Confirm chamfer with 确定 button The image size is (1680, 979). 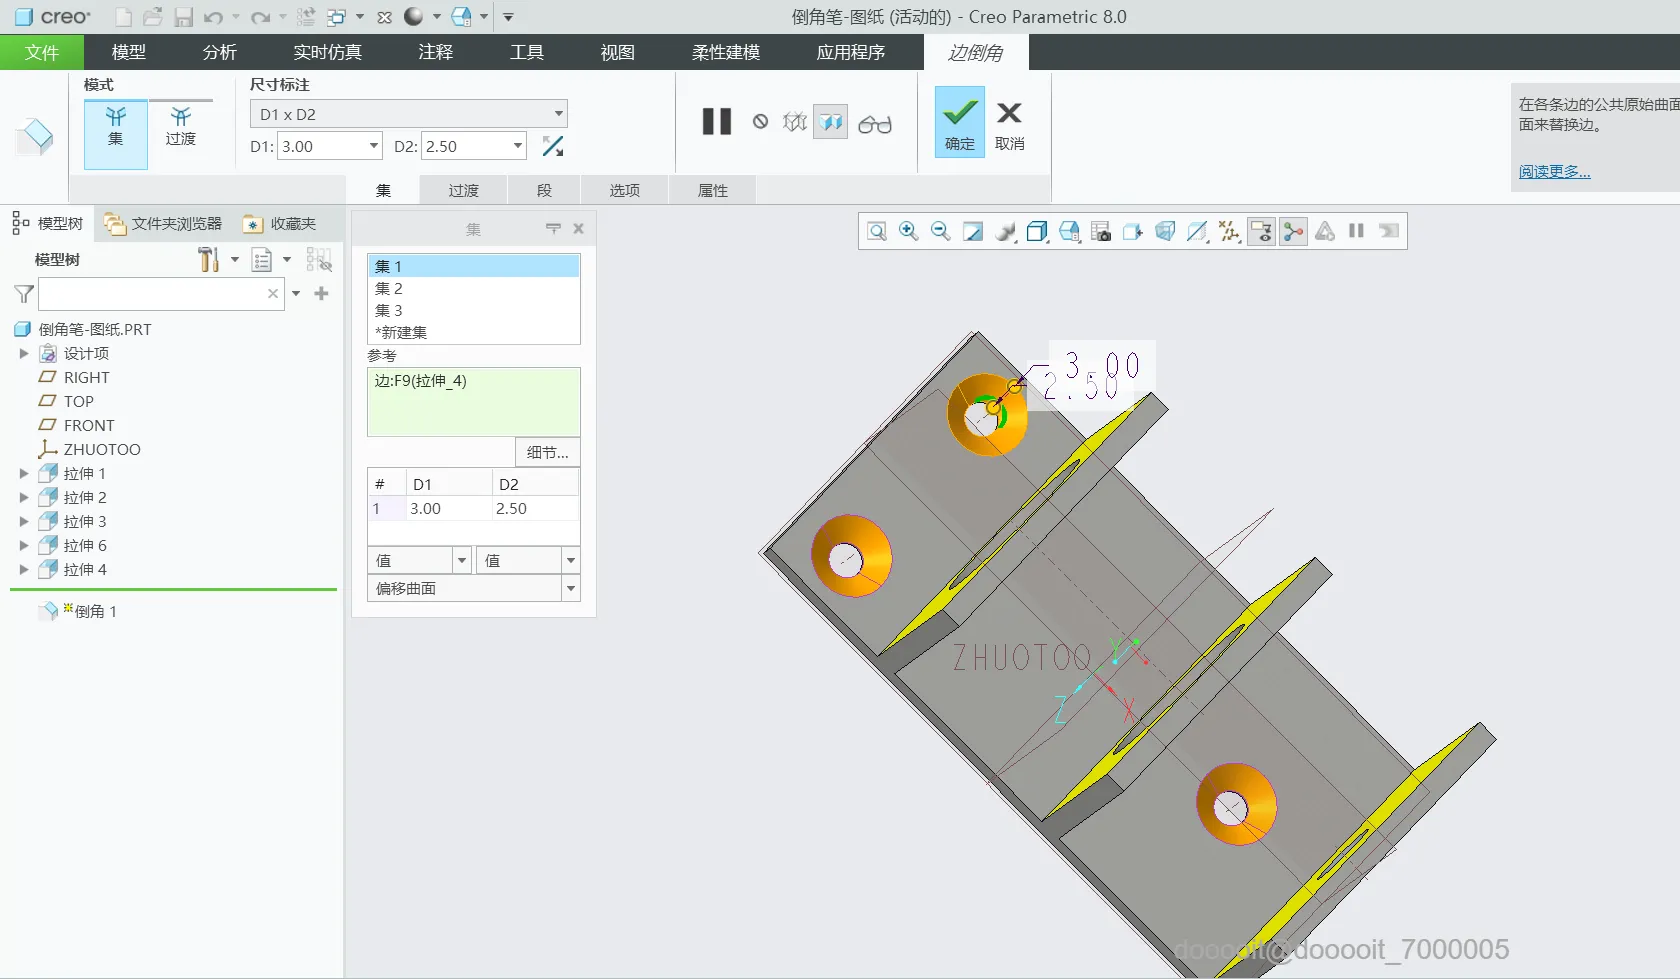click(x=959, y=122)
